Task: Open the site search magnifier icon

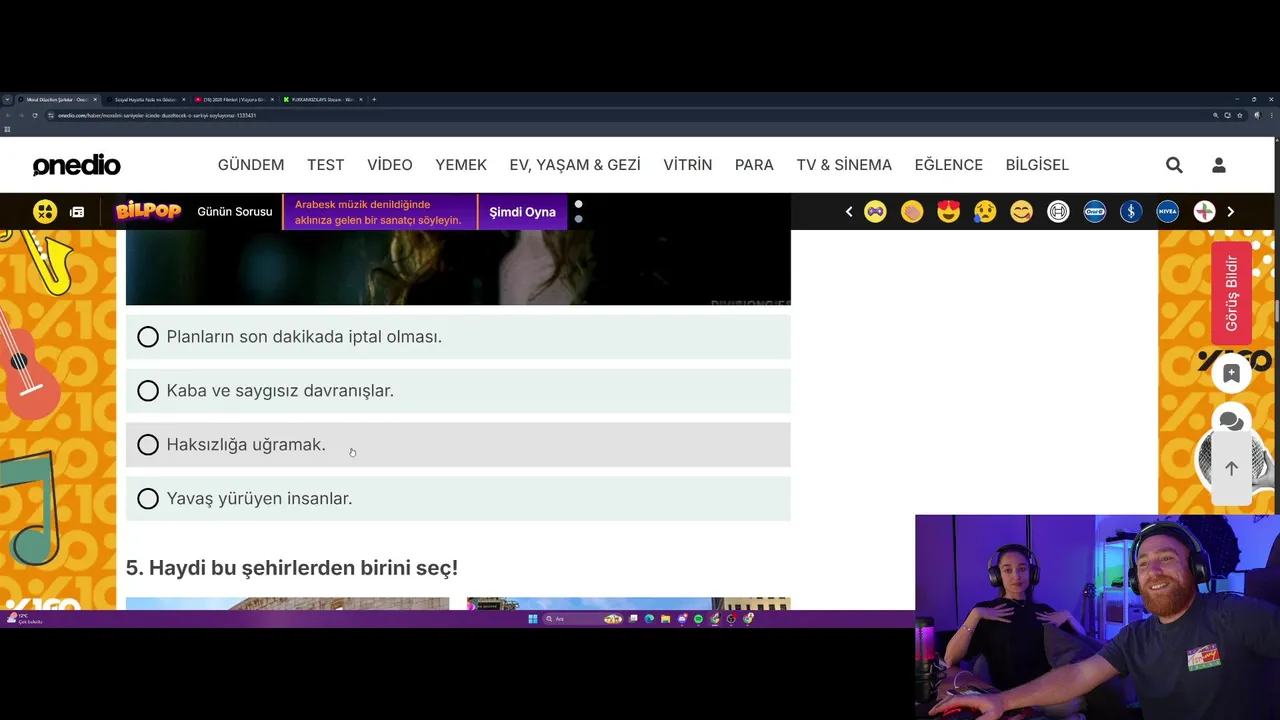Action: (x=1174, y=165)
